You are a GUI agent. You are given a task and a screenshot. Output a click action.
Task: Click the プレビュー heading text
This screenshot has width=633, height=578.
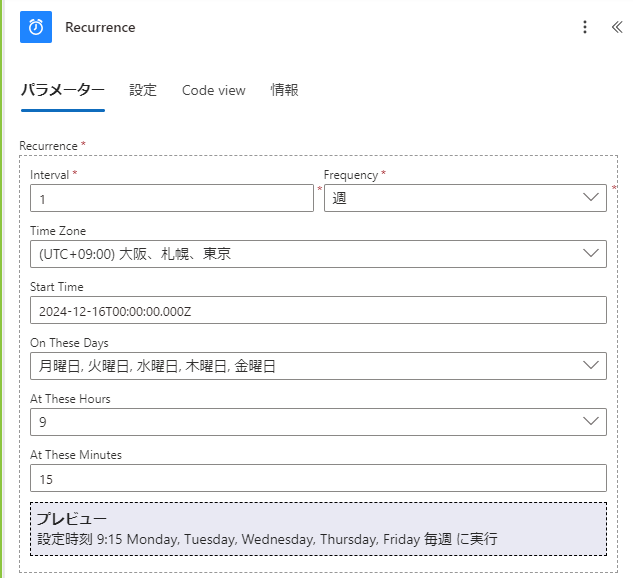coord(71,519)
